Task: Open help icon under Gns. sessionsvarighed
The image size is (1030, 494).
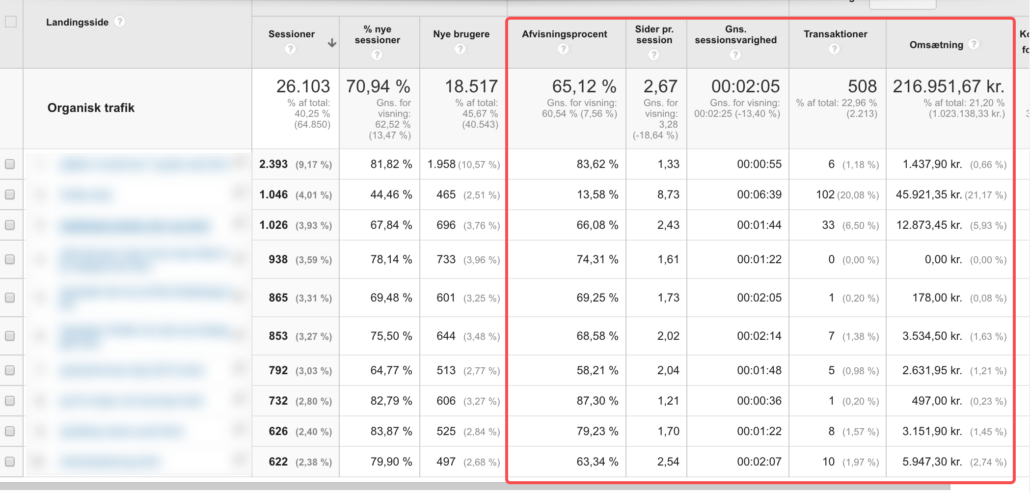Action: [735, 55]
